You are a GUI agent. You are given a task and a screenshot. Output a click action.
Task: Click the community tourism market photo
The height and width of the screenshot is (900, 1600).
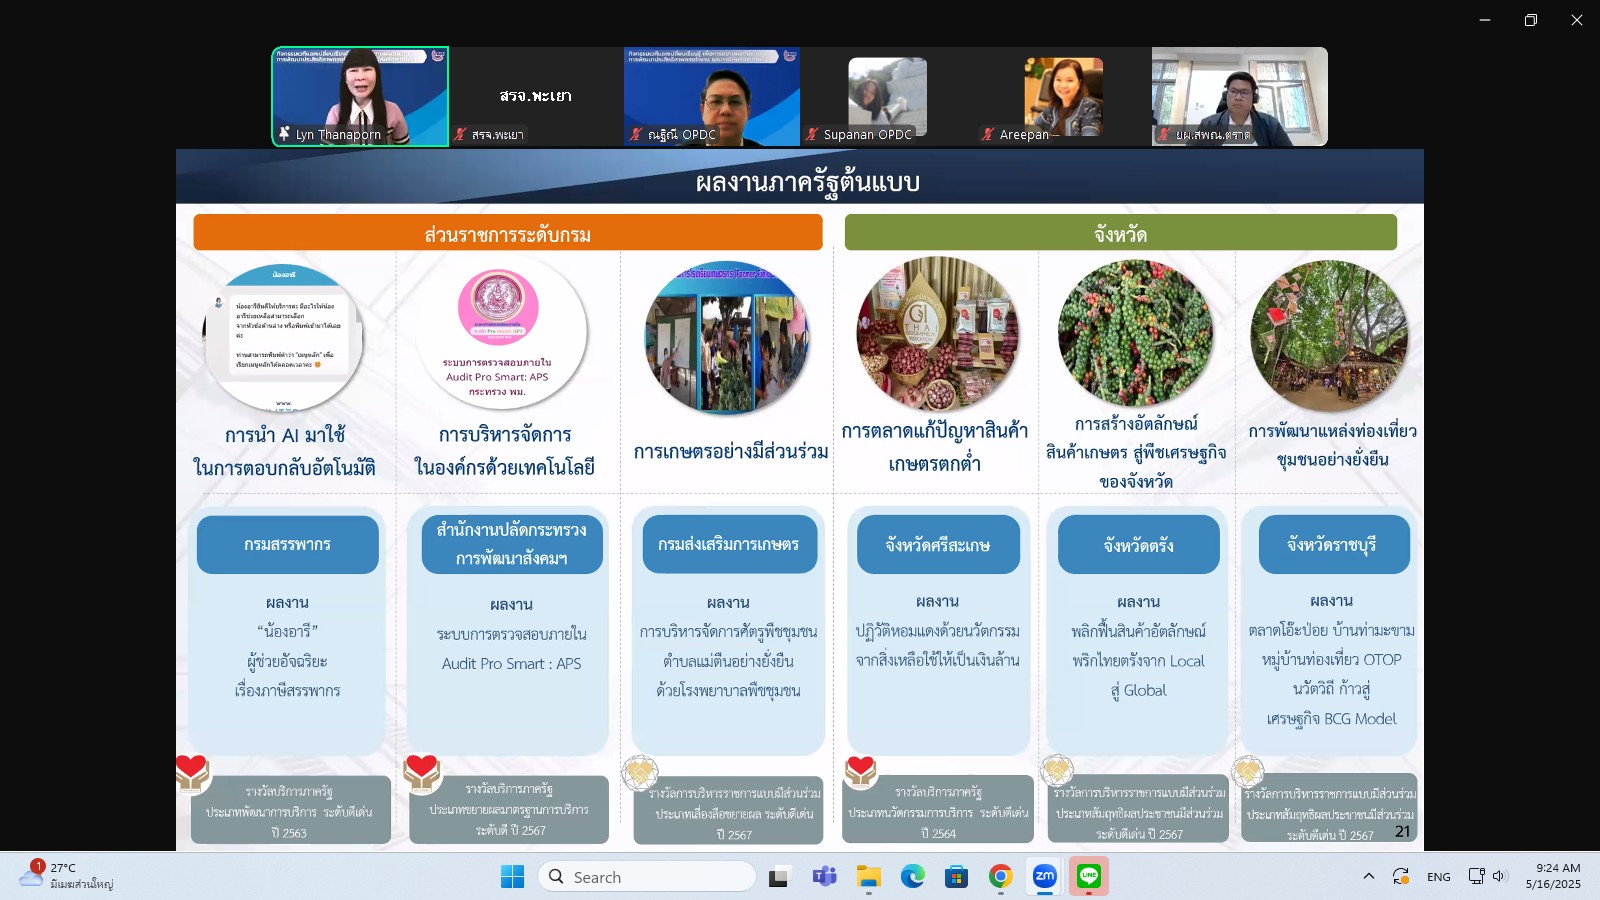point(1329,336)
